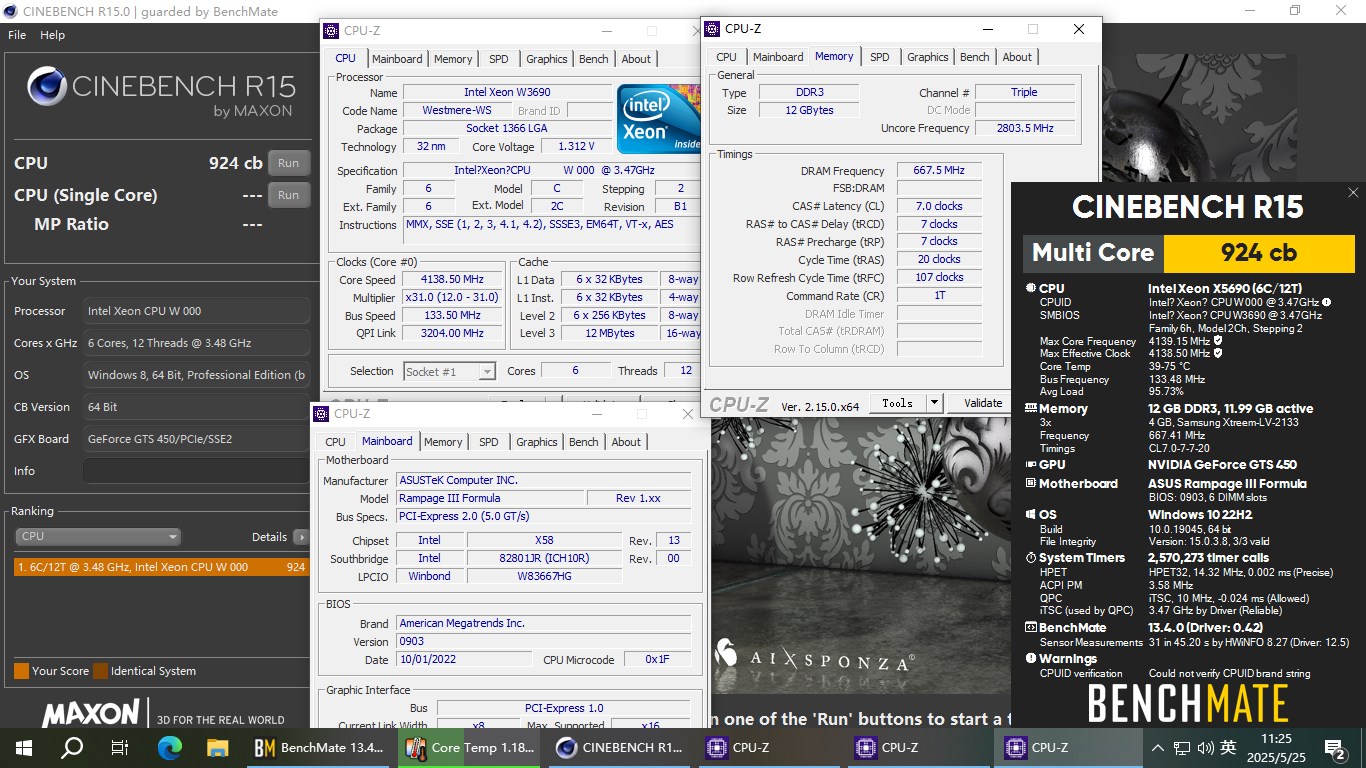
Task: Open SPD tab in CPU-Z processor window
Action: click(499, 59)
